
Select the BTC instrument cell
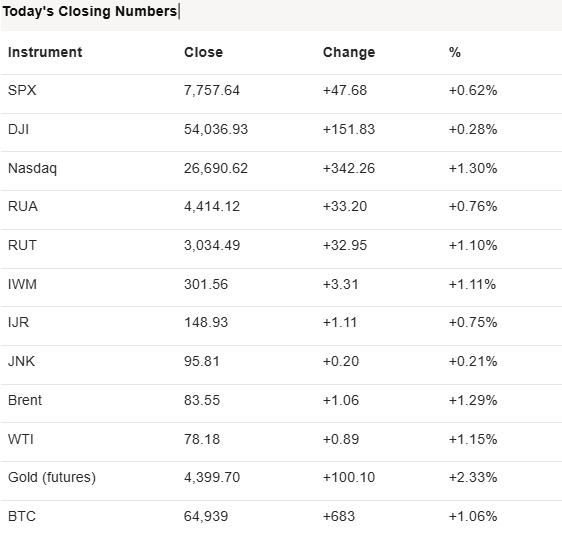[x=22, y=516]
